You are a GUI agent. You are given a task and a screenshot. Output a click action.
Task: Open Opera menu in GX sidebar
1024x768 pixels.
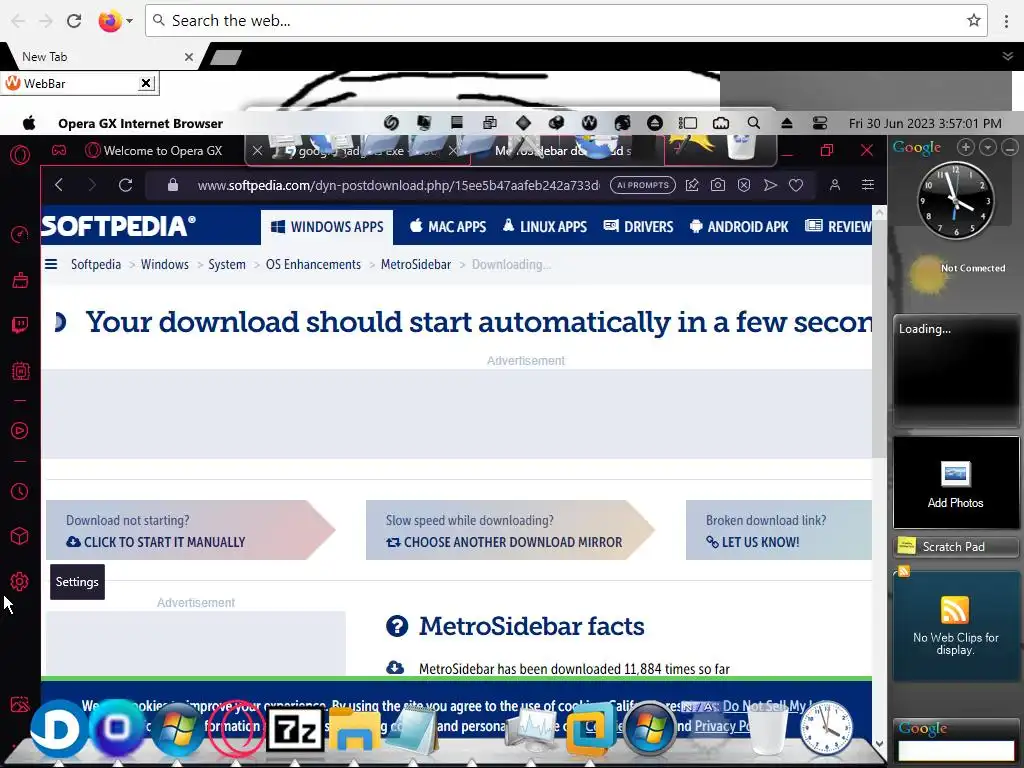click(20, 155)
